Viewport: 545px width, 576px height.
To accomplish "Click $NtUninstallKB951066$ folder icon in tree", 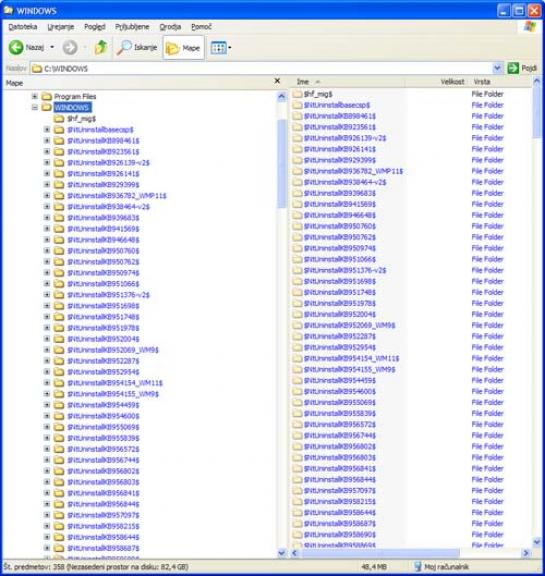I will (59, 284).
